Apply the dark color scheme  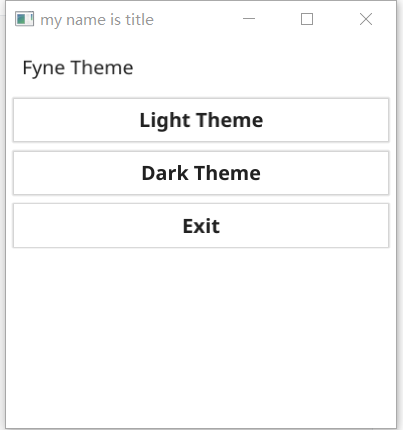[201, 173]
